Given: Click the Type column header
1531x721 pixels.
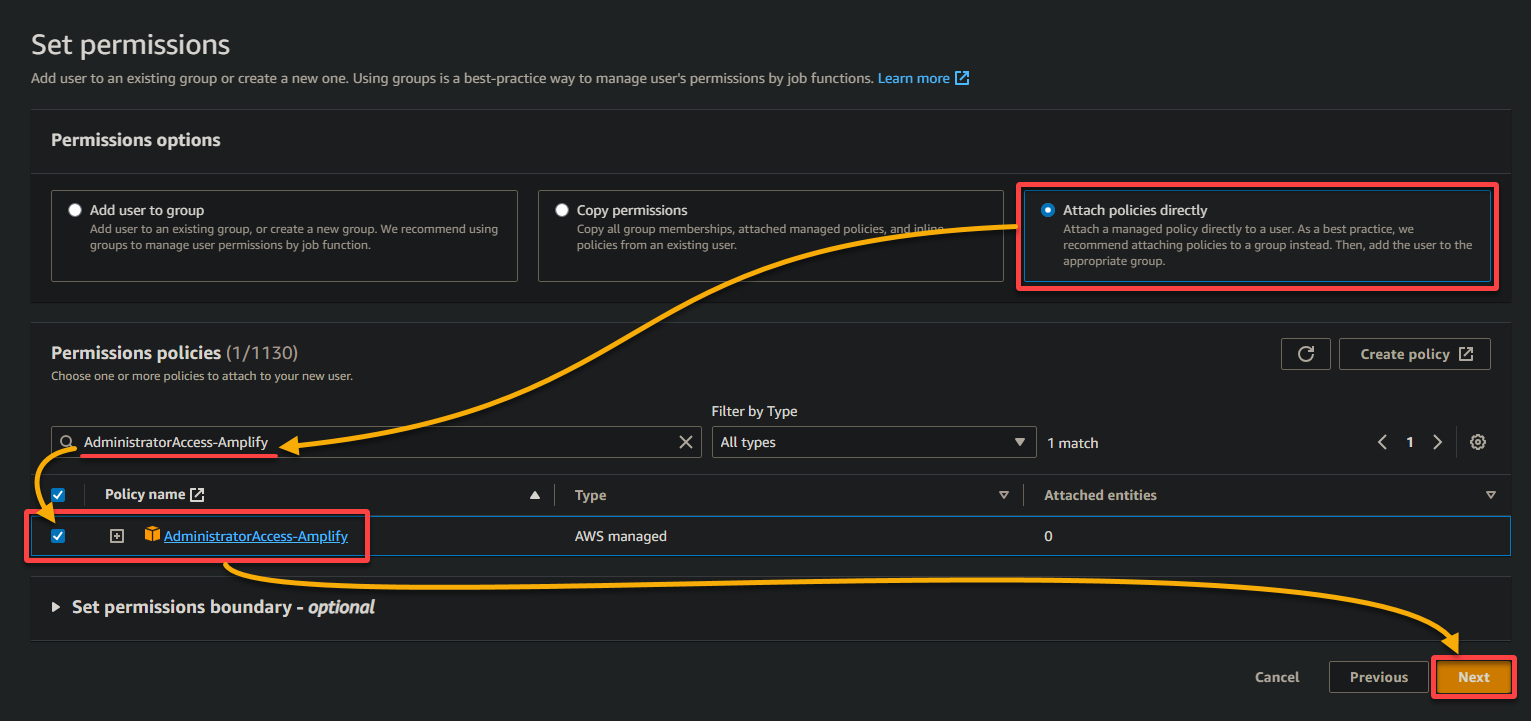Looking at the screenshot, I should [x=591, y=495].
